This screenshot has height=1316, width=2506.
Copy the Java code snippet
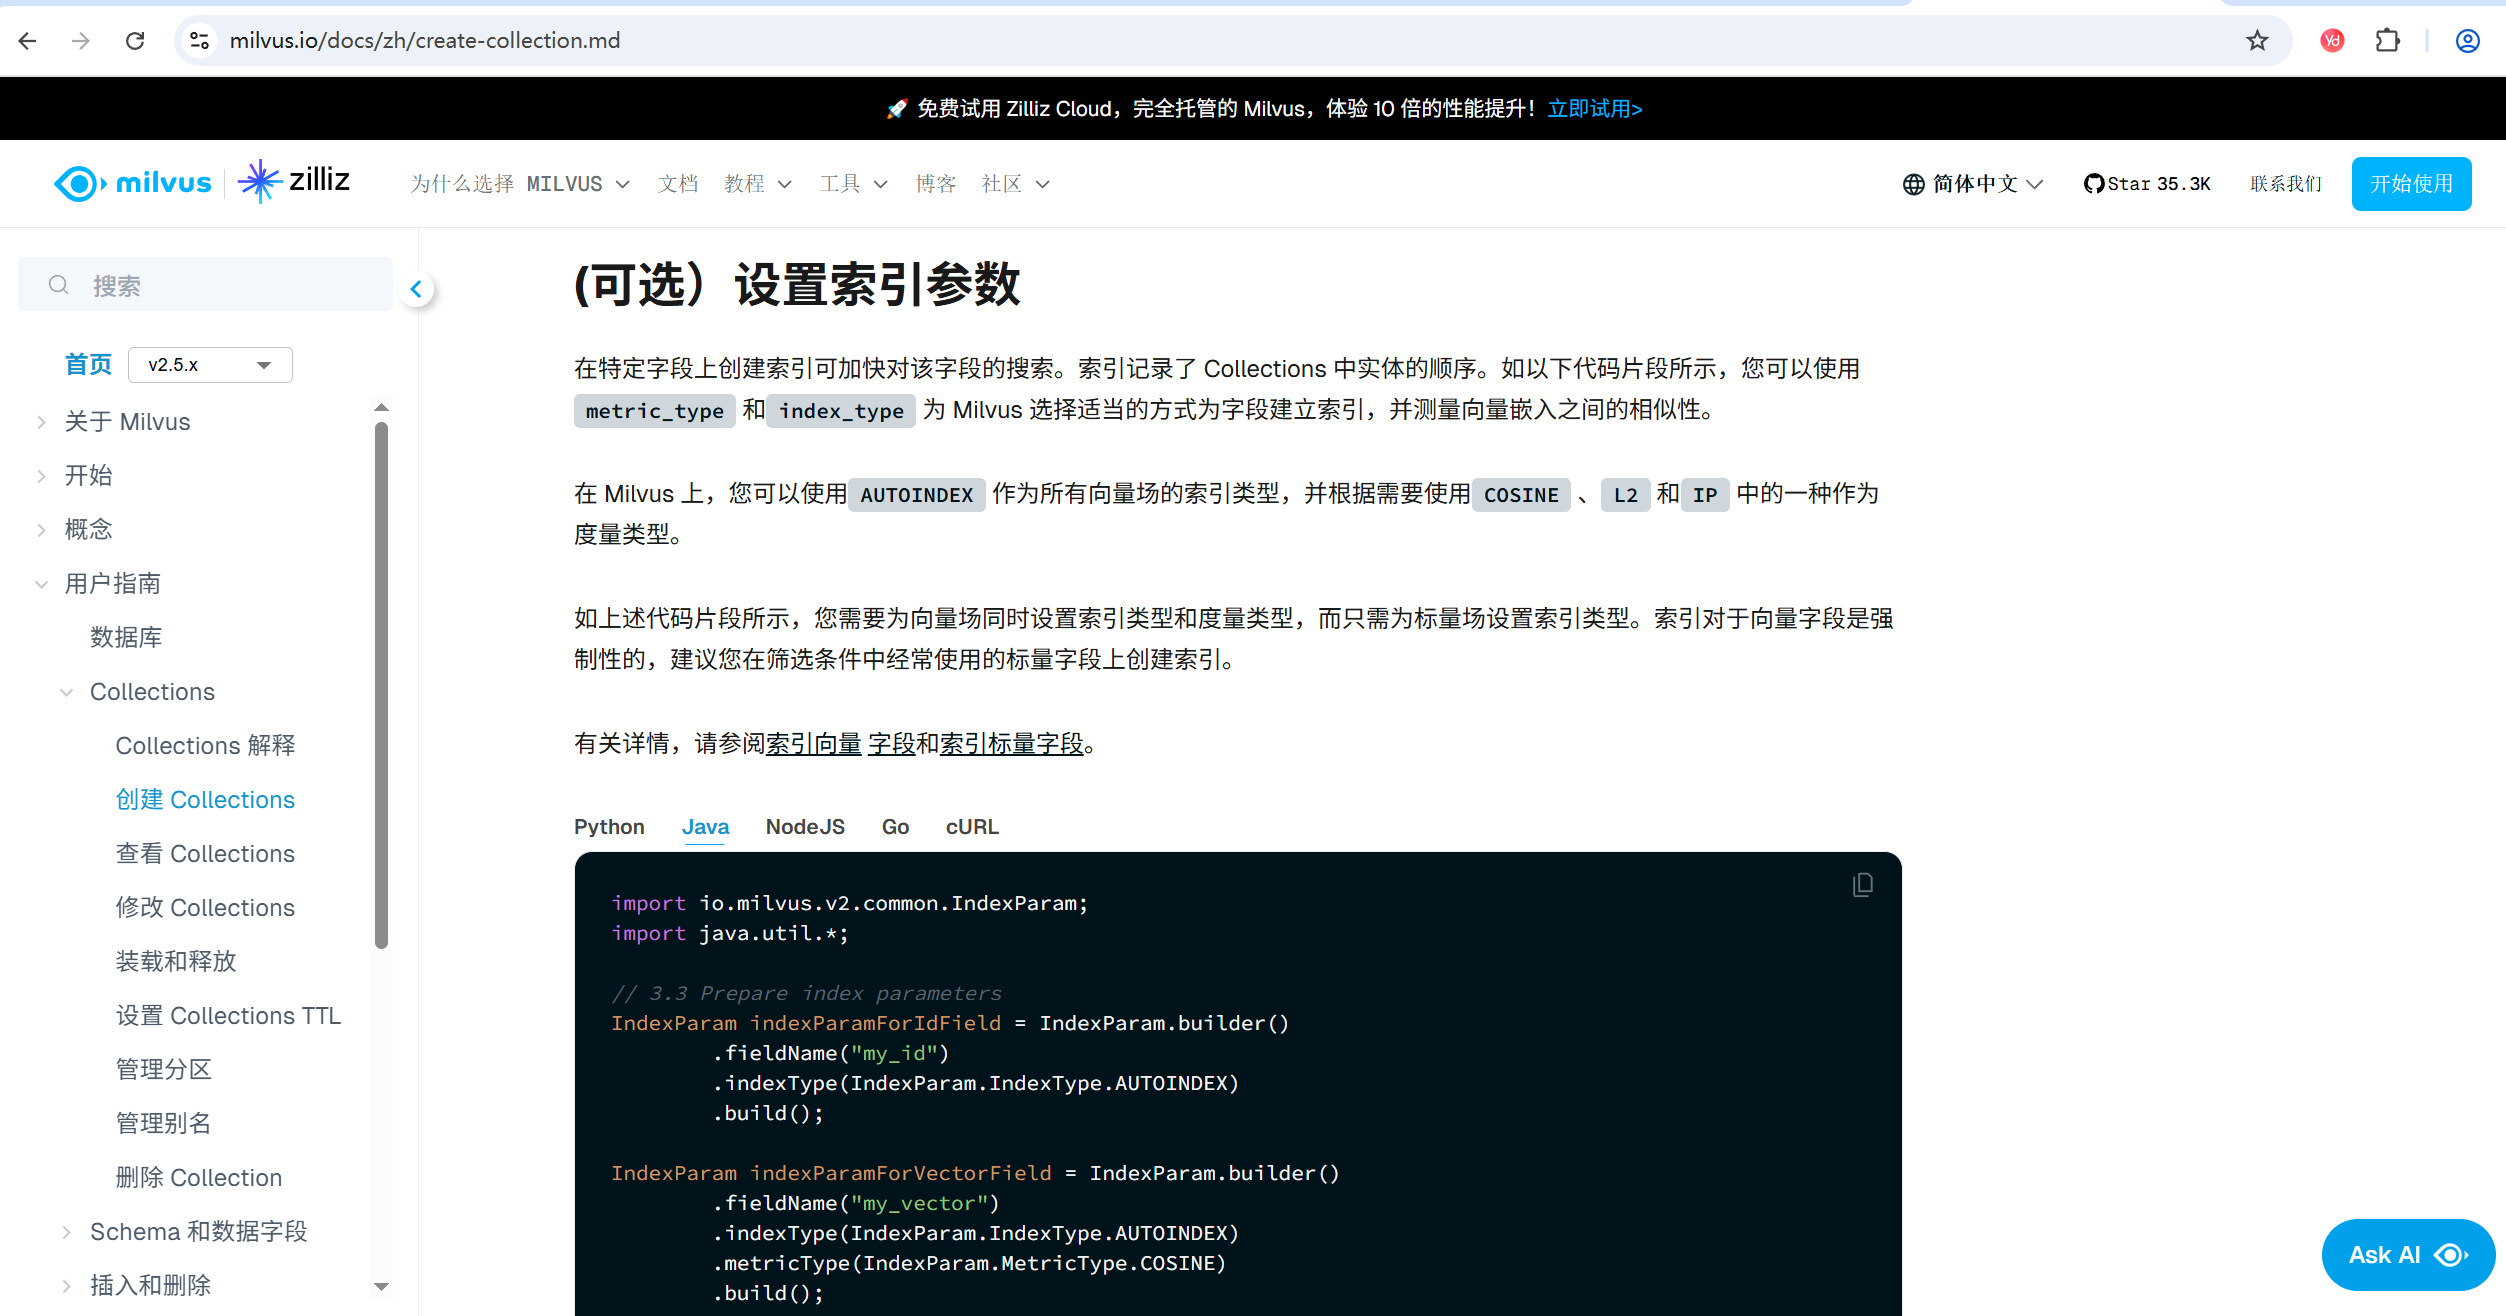pos(1862,884)
